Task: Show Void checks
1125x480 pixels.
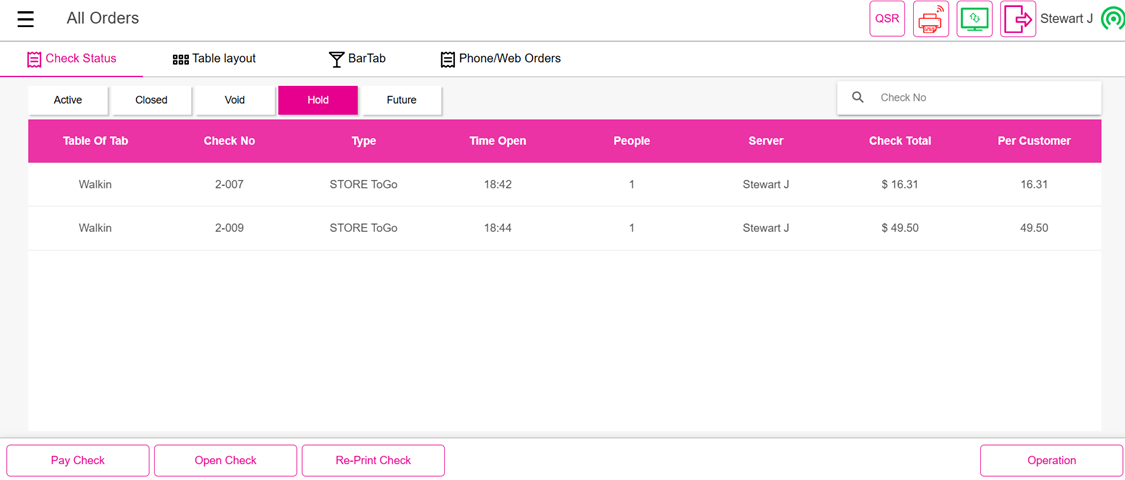Action: 235,100
